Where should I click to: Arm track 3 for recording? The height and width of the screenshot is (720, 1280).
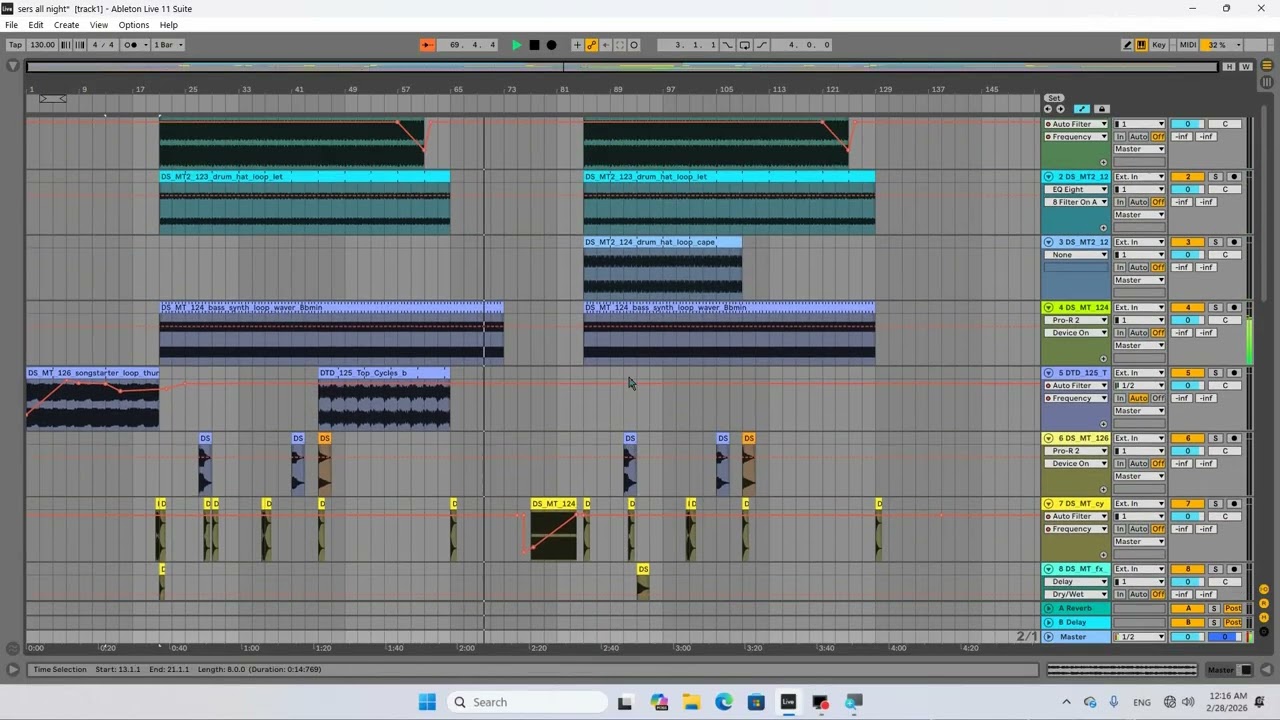(1234, 242)
